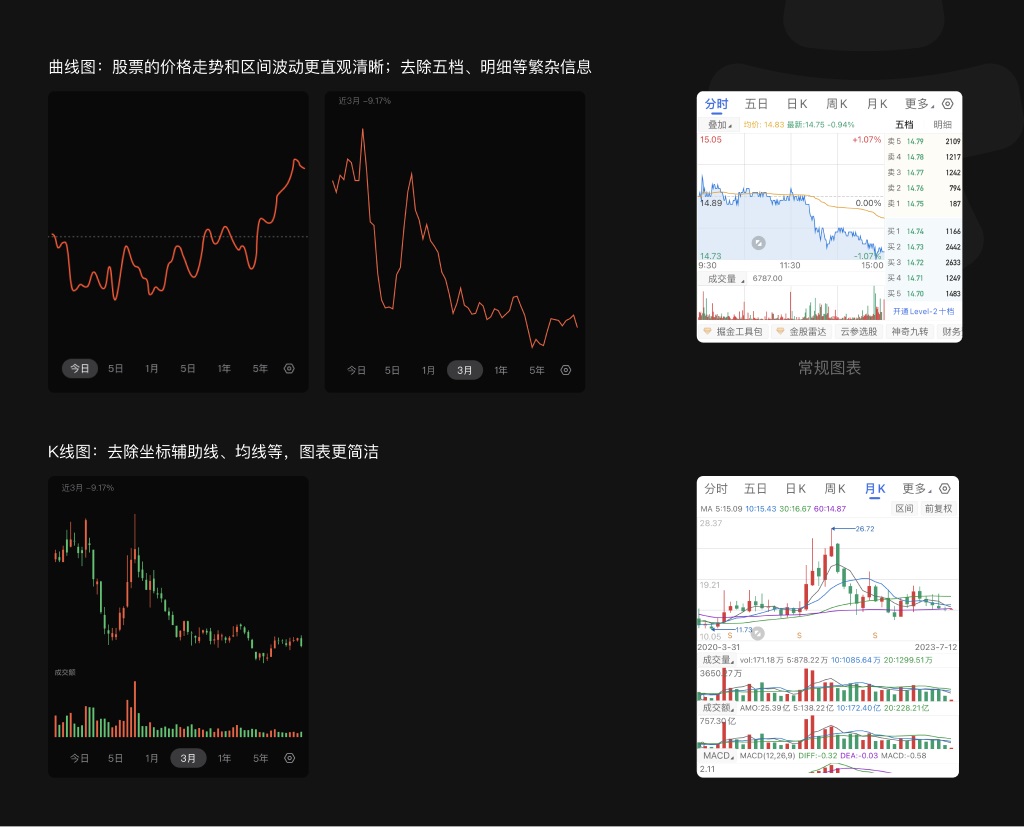Select highlighted 3月 tab in dark candlestick chart
The width and height of the screenshot is (1024, 827).
188,758
